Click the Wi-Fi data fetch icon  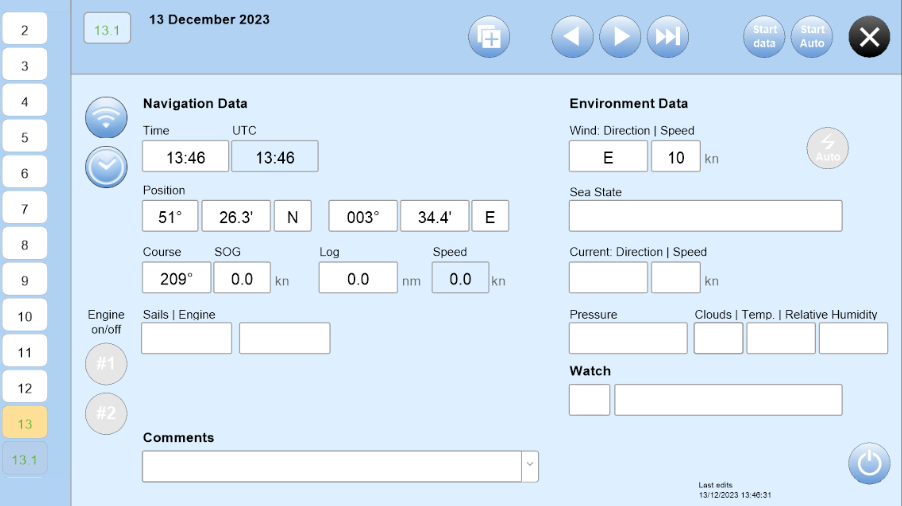106,117
